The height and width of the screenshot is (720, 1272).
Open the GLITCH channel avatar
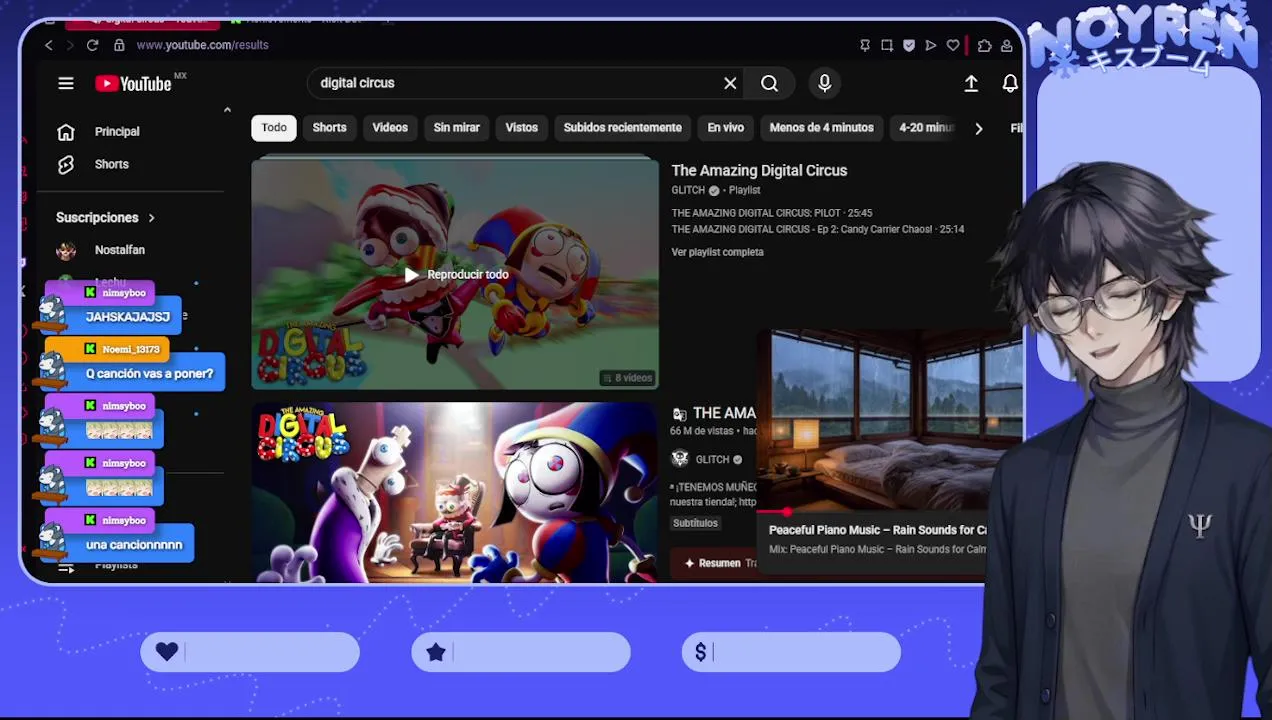click(x=680, y=459)
